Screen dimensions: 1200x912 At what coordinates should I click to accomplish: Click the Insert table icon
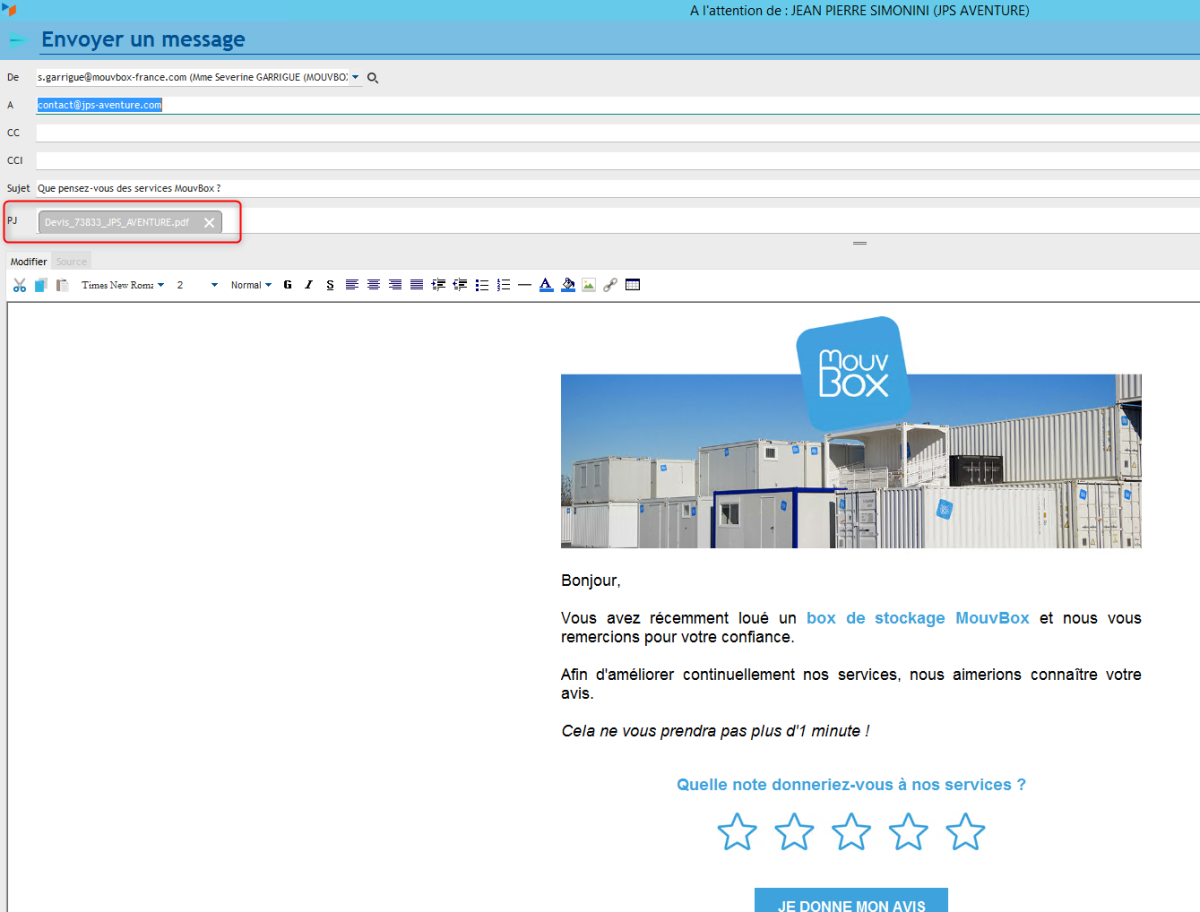pyautogui.click(x=632, y=285)
